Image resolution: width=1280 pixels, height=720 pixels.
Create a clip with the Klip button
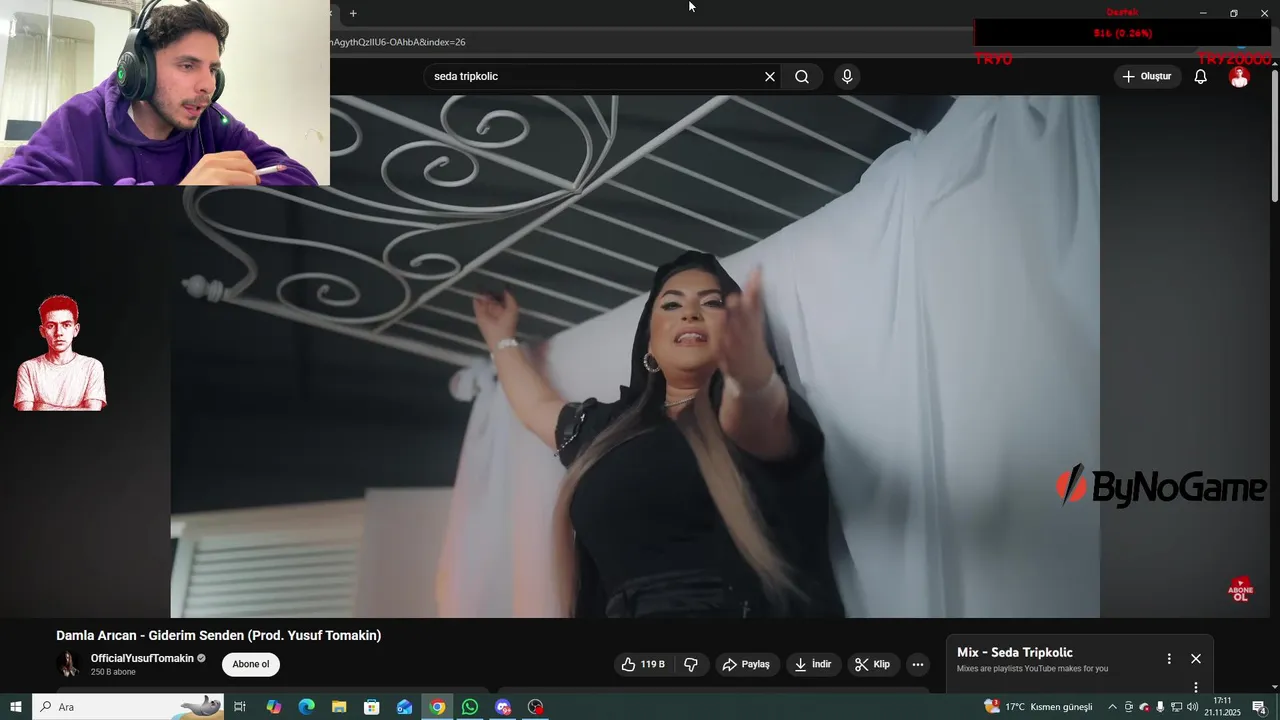[872, 664]
